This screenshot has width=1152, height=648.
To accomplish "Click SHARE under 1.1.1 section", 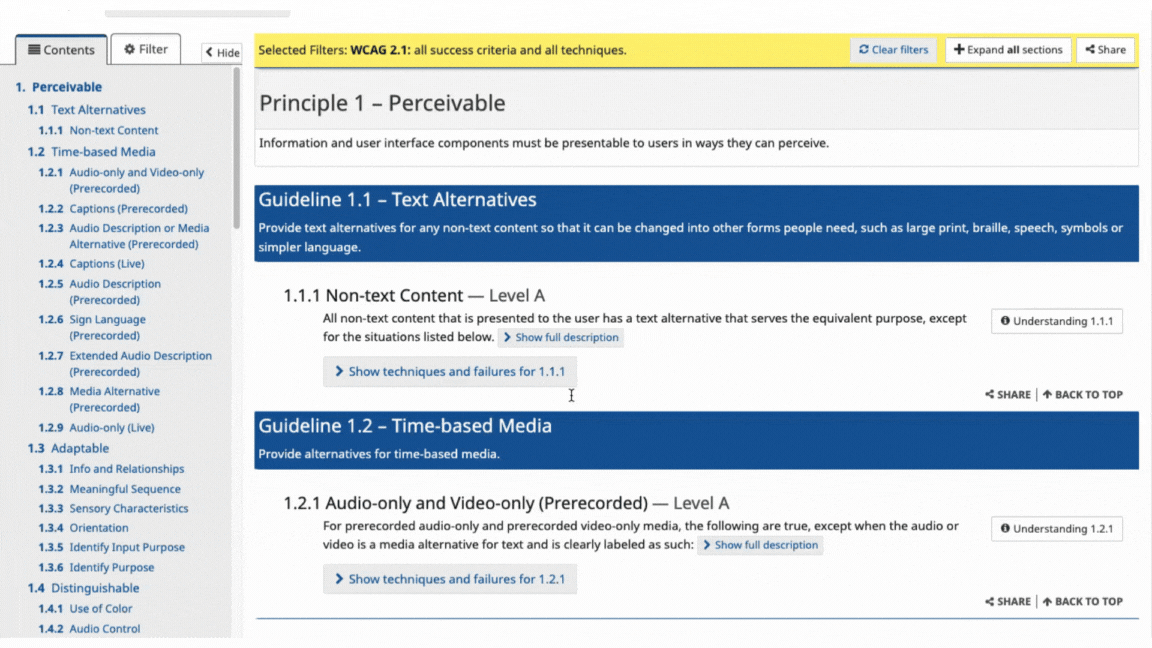I will (1007, 395).
